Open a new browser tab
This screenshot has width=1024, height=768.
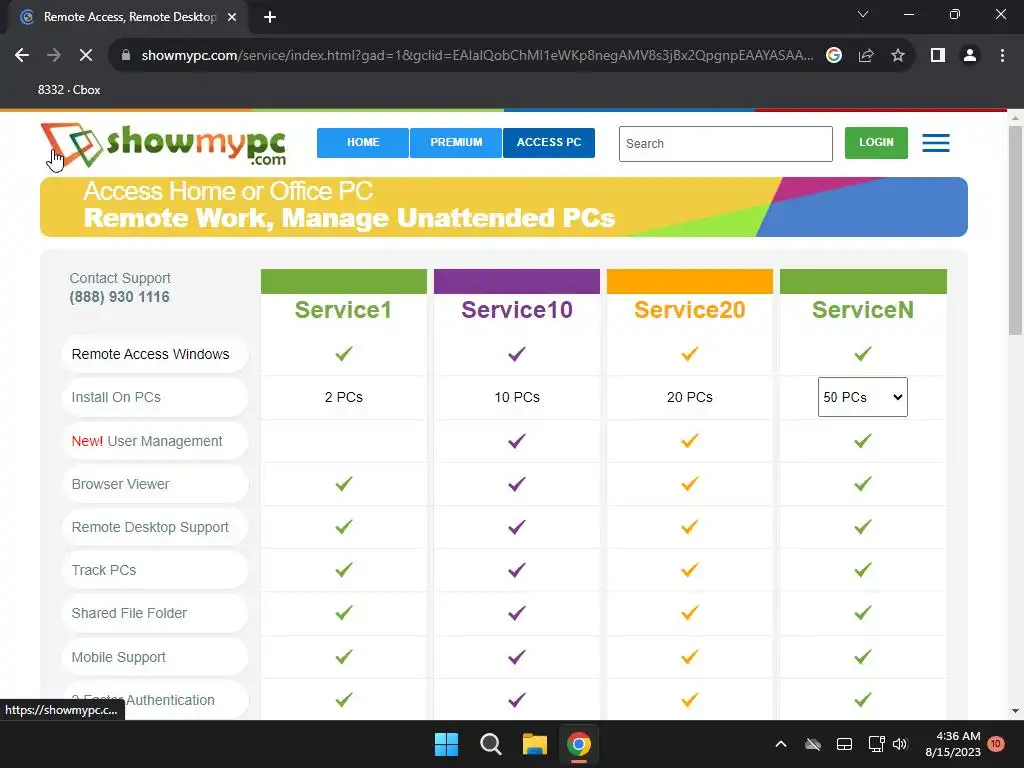pyautogui.click(x=270, y=17)
